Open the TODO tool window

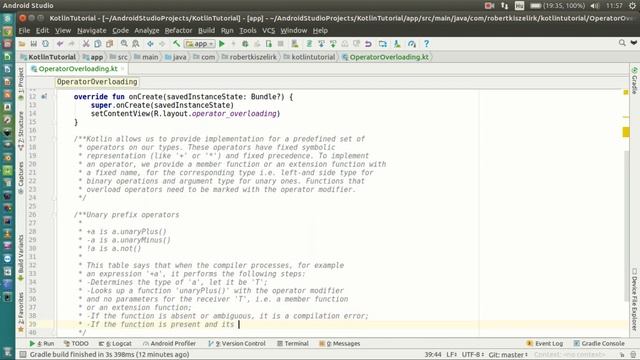(76, 344)
